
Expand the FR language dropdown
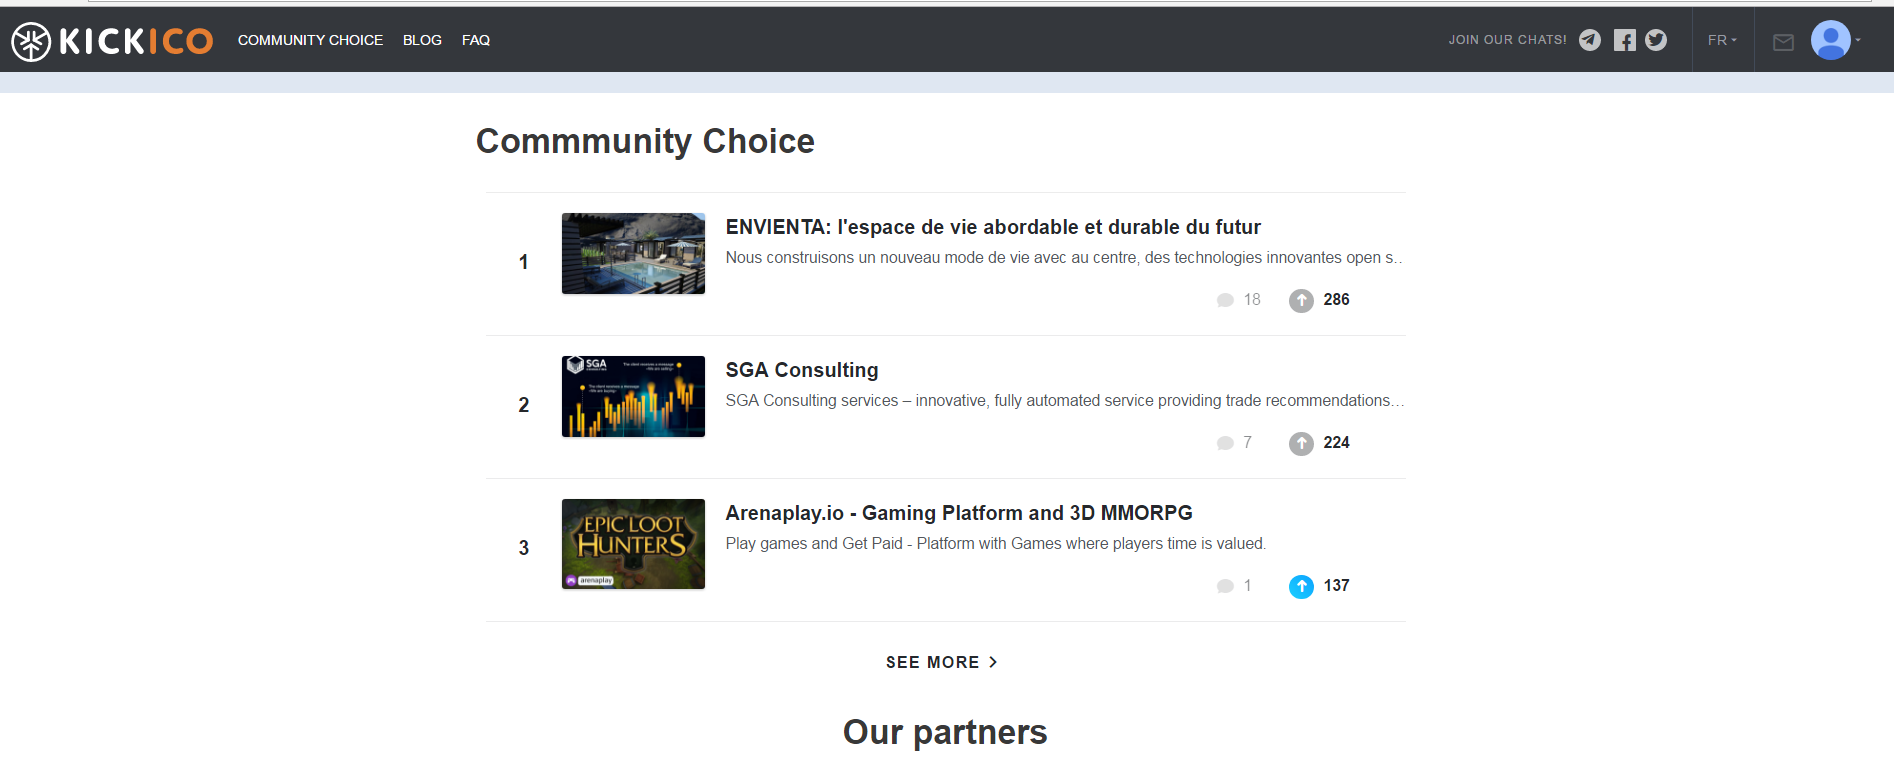pyautogui.click(x=1722, y=40)
